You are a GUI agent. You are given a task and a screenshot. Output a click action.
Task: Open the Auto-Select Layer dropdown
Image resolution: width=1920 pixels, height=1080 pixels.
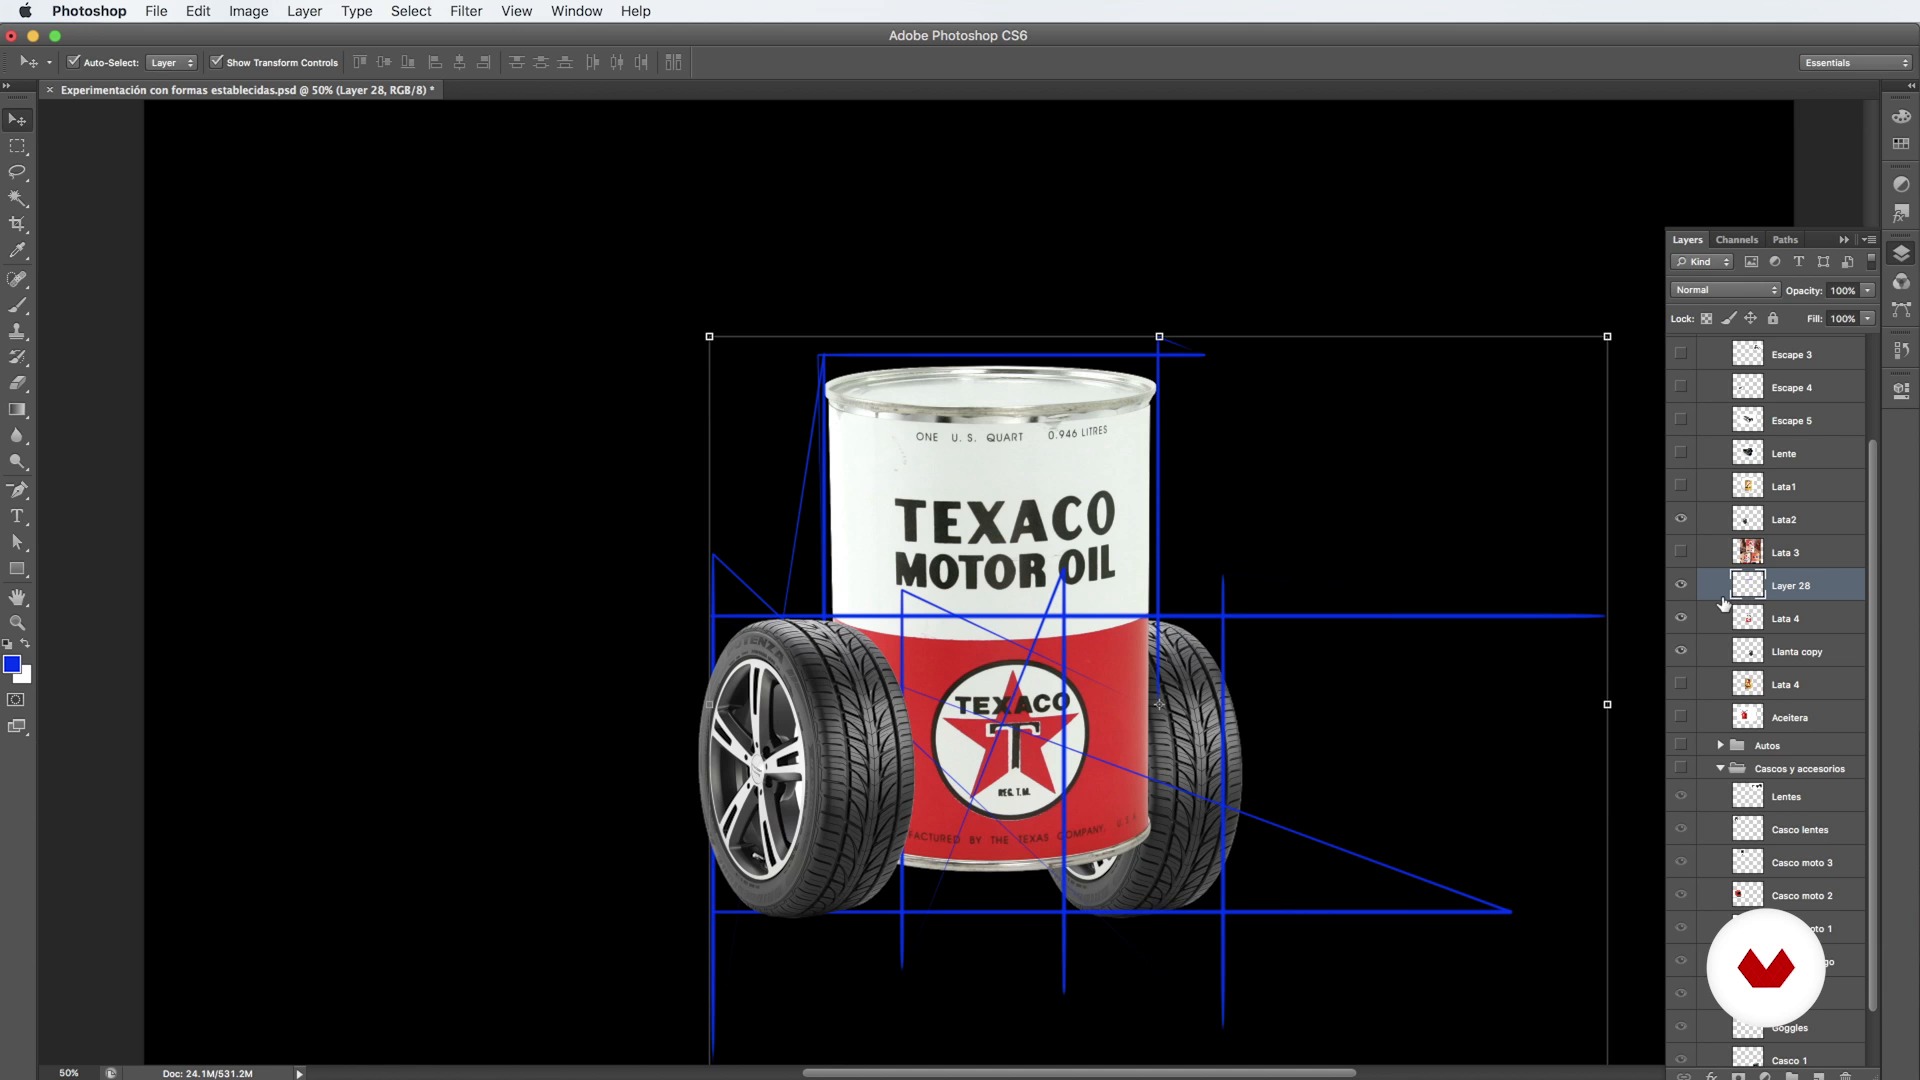[x=172, y=62]
